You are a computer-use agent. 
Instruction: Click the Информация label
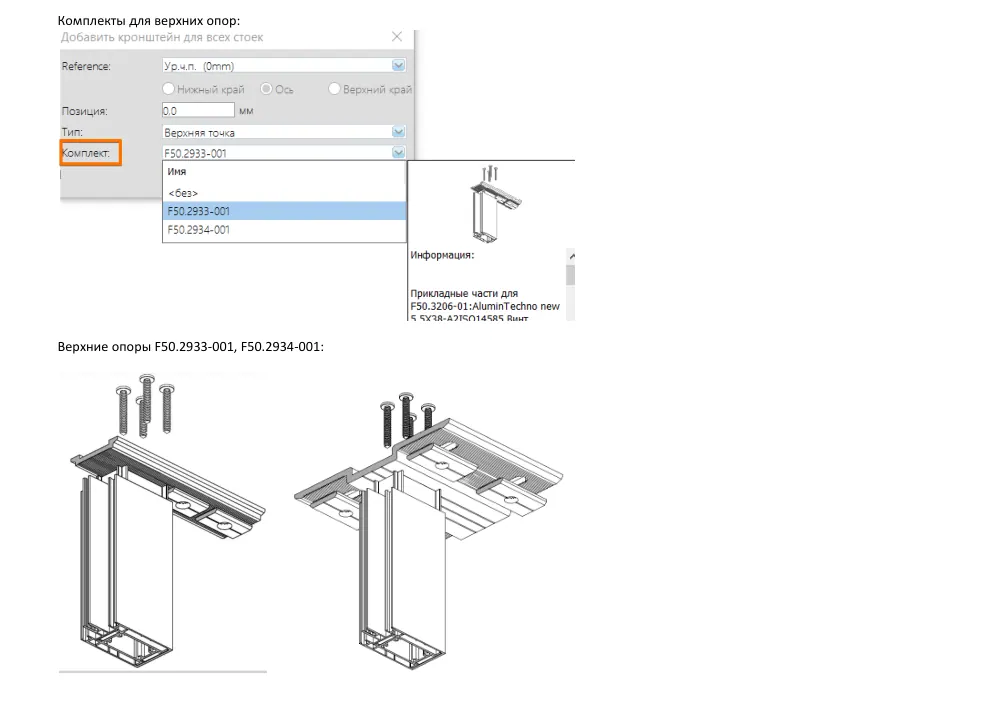pyautogui.click(x=442, y=255)
